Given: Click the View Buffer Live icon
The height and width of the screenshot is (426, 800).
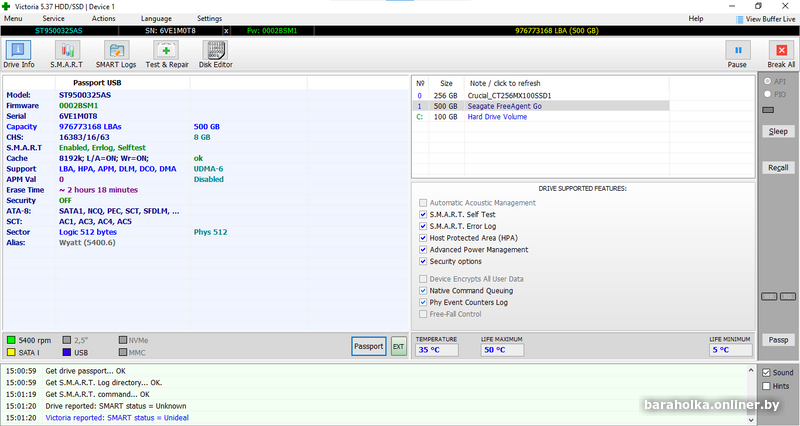Looking at the screenshot, I should pos(739,19).
